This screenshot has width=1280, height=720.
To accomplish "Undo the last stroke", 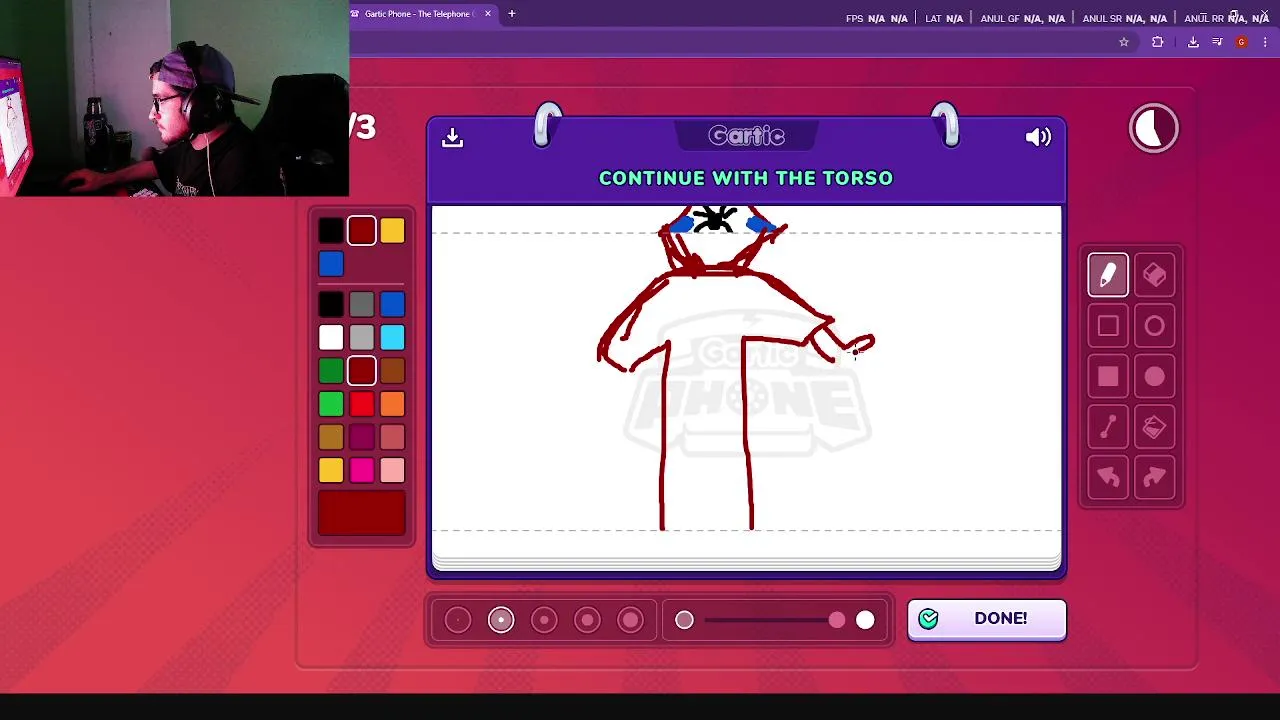I will [x=1108, y=478].
